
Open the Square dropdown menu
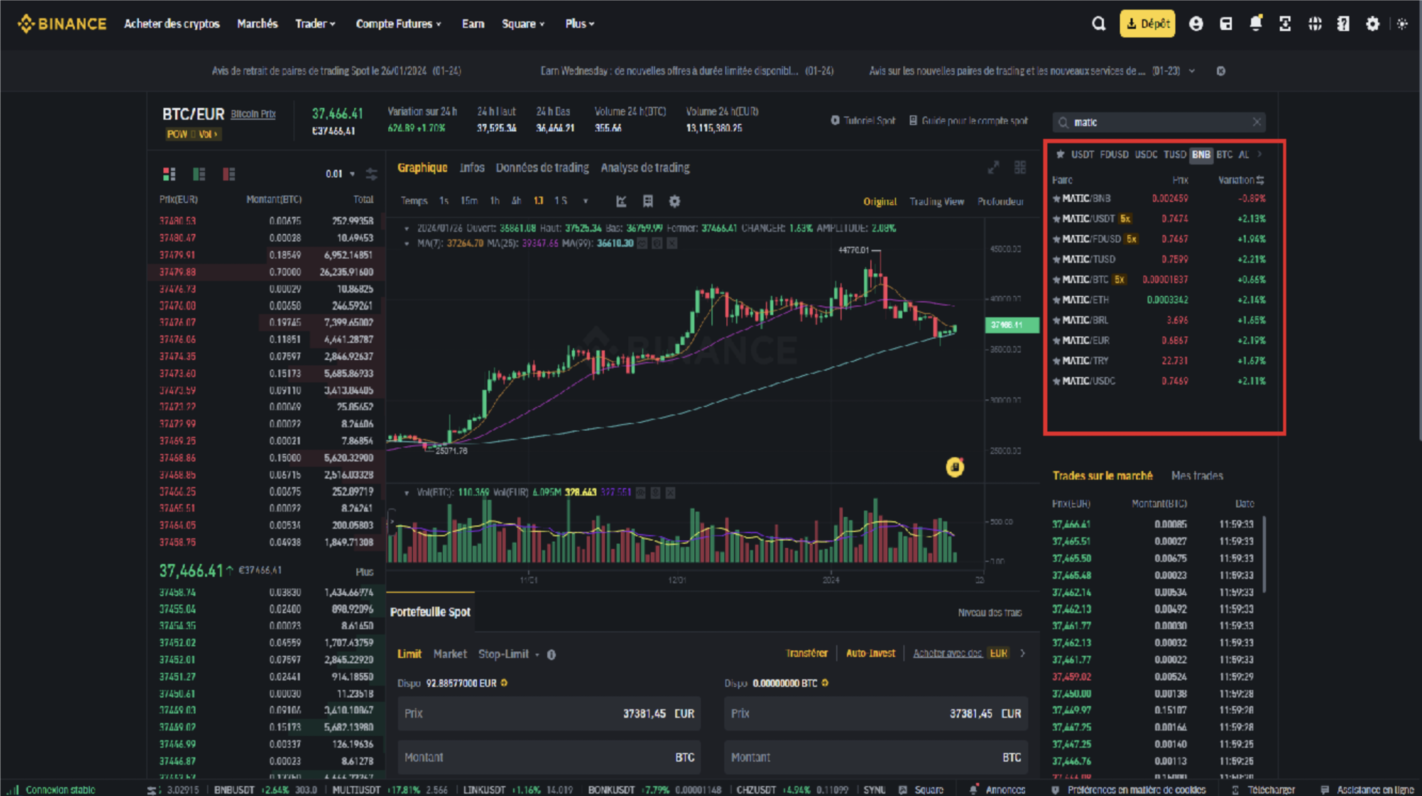click(523, 24)
